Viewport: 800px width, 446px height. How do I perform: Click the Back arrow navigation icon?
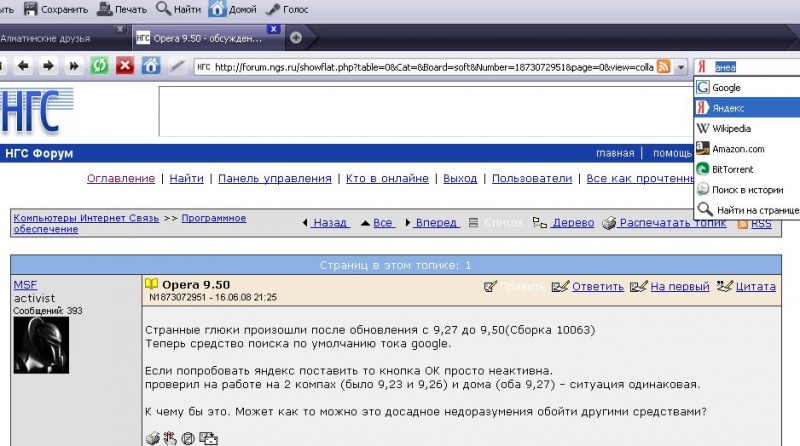[x=22, y=66]
